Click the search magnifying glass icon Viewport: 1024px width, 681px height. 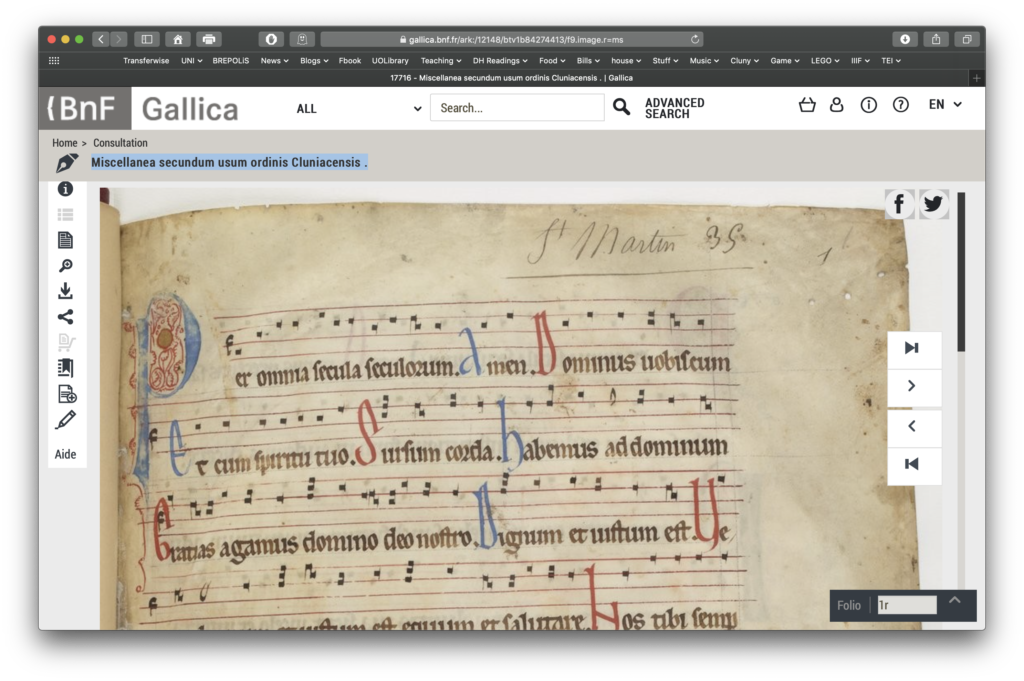(x=621, y=106)
